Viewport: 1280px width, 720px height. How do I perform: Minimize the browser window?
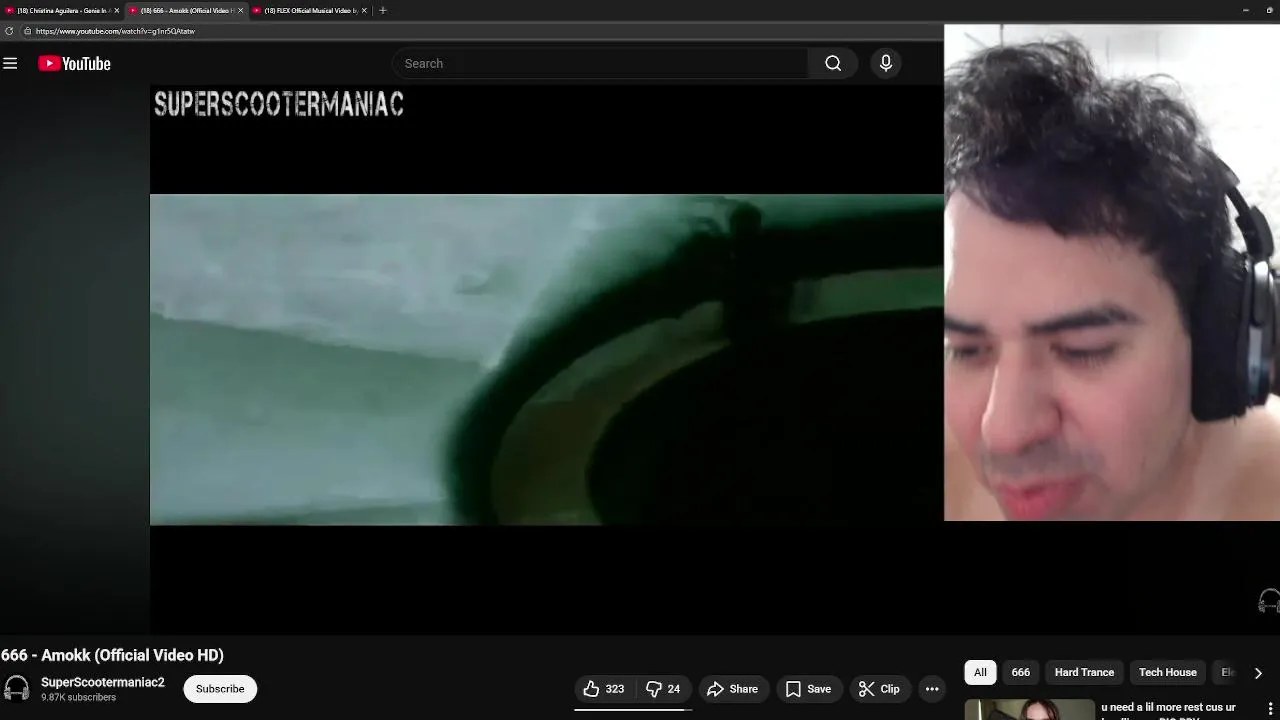click(x=1245, y=10)
